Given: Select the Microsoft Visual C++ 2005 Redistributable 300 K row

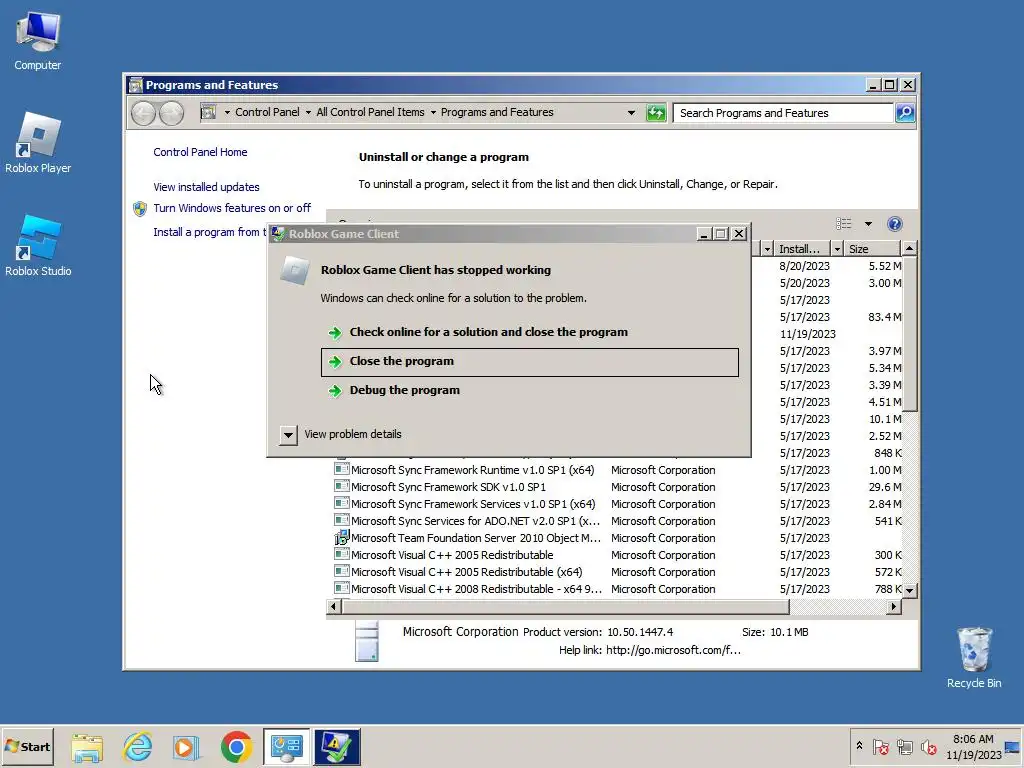Looking at the screenshot, I should click(617, 555).
